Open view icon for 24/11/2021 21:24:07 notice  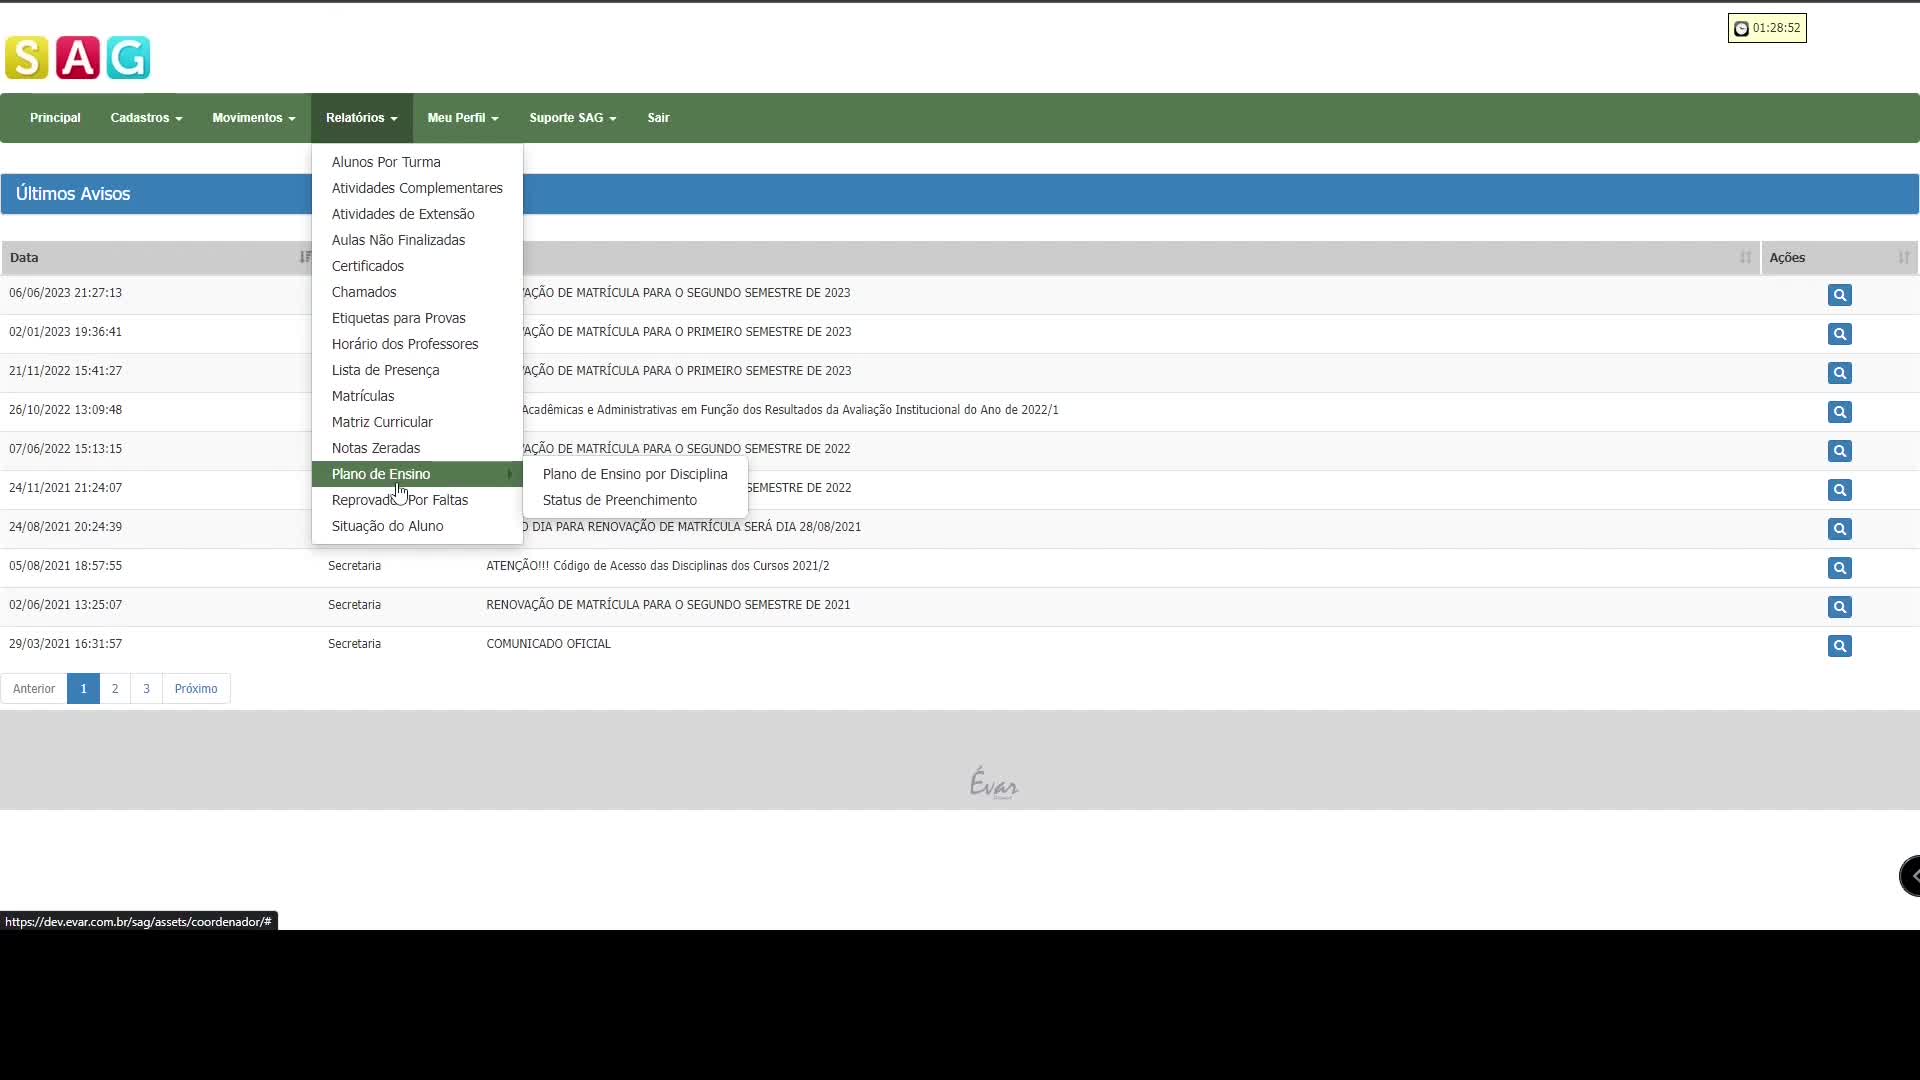coord(1839,490)
